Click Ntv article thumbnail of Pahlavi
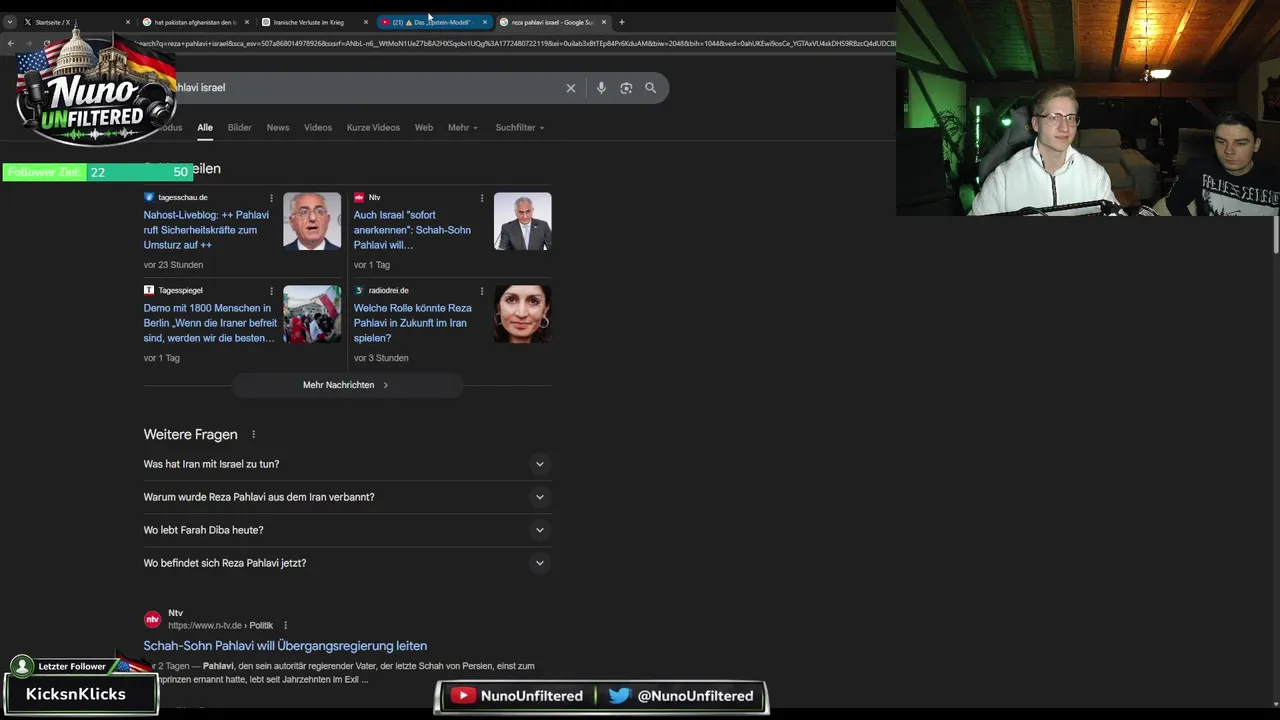This screenshot has width=1280, height=720. pos(522,221)
